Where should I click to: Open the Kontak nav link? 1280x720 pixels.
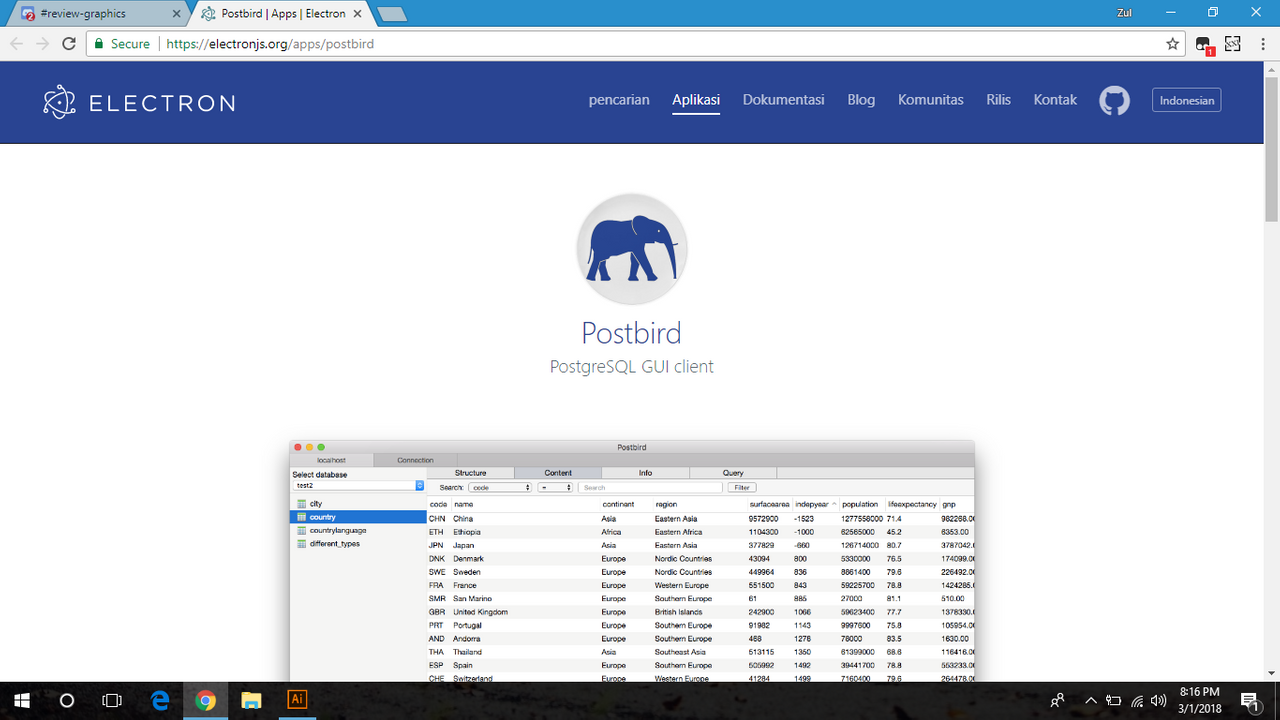pos(1055,100)
